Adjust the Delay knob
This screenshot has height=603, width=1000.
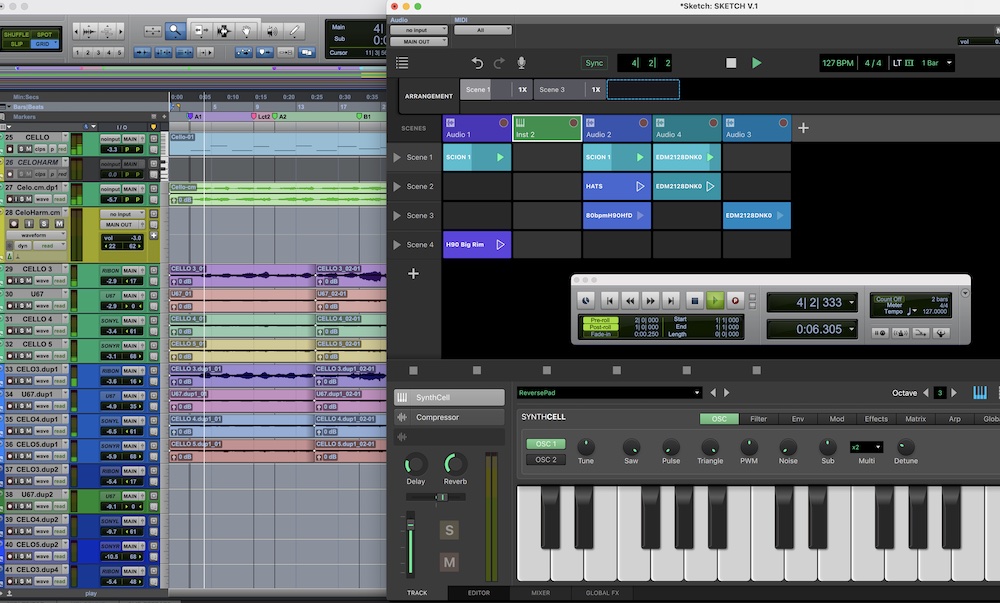[x=415, y=464]
